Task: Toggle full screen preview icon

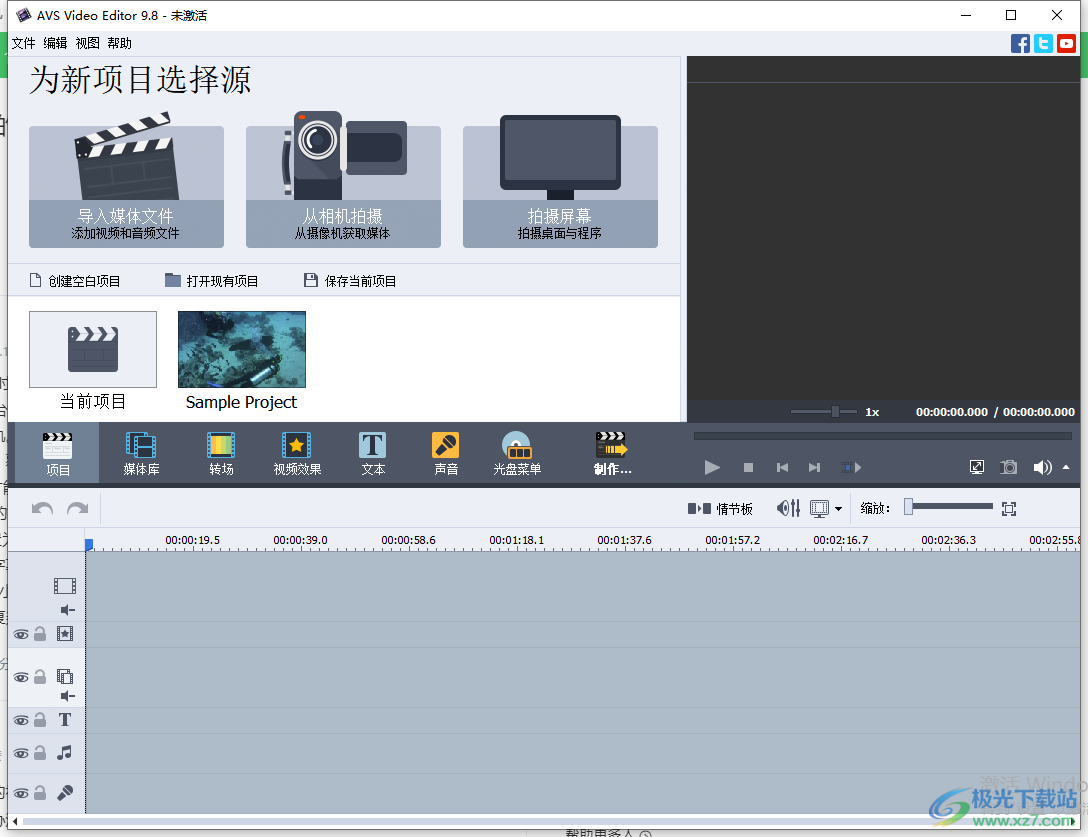Action: click(977, 467)
